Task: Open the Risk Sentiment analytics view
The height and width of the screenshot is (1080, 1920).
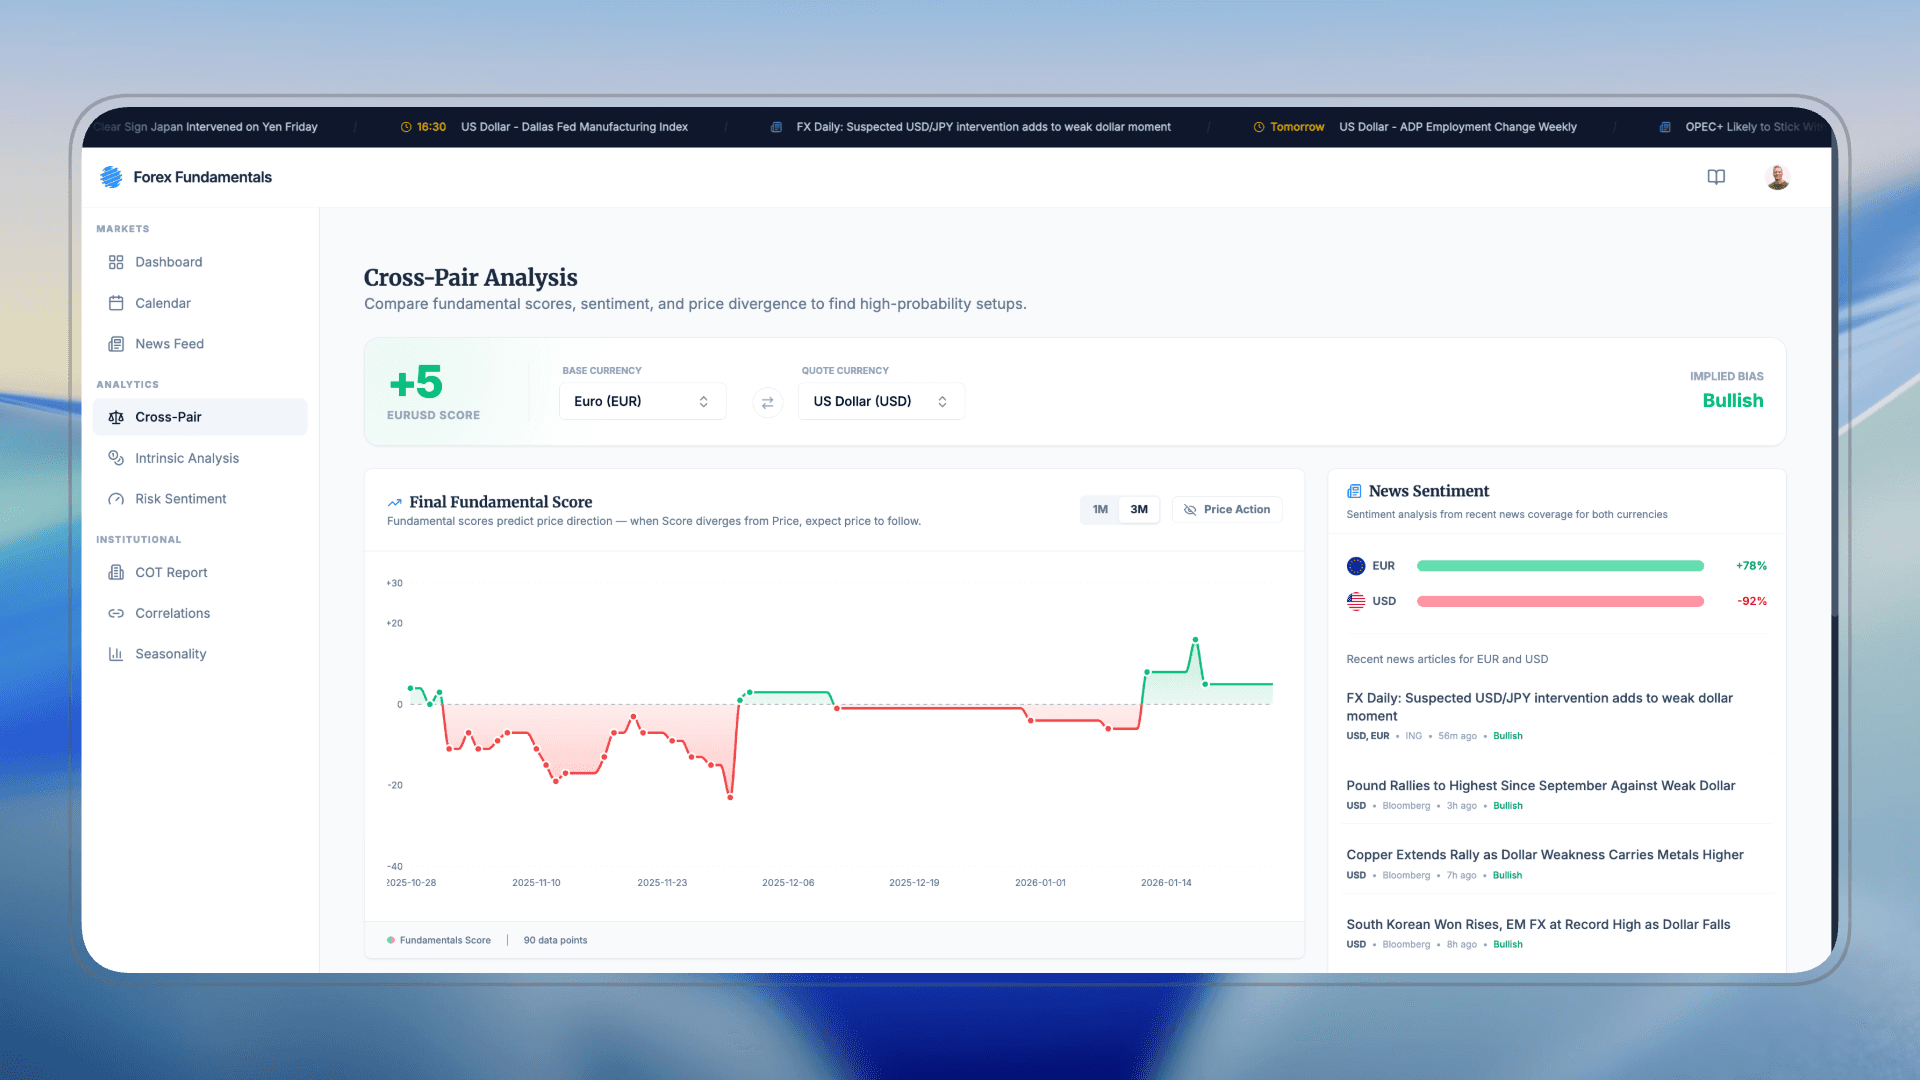Action: [x=180, y=498]
